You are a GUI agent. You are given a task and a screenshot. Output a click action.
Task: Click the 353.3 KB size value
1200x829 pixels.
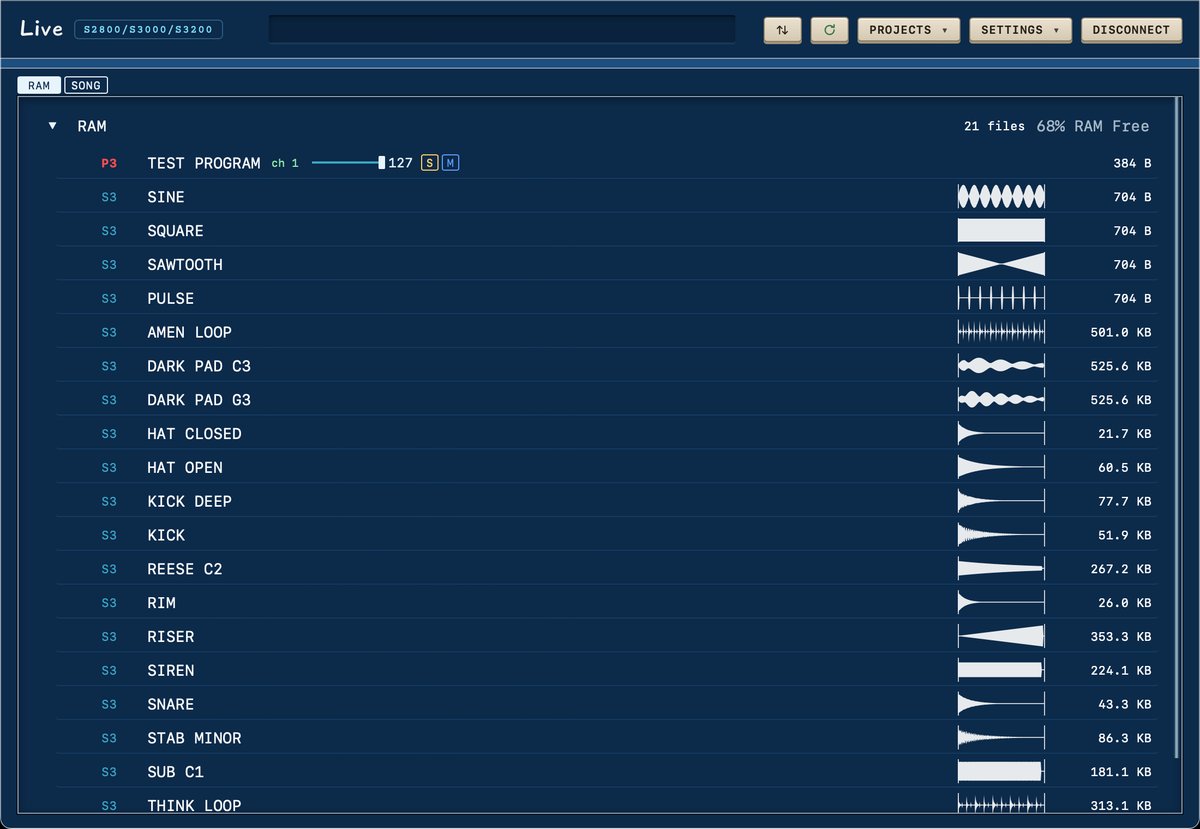click(1121, 637)
